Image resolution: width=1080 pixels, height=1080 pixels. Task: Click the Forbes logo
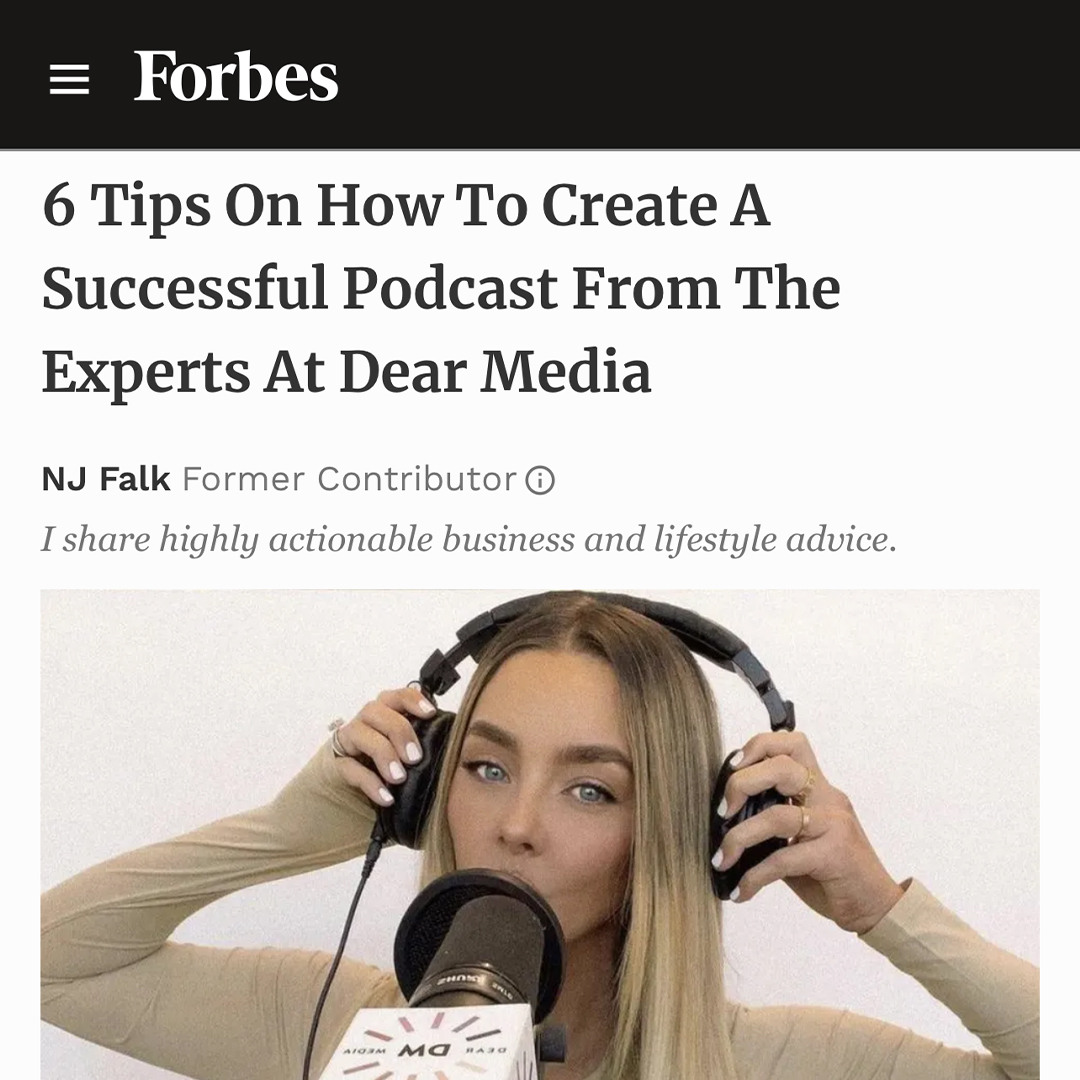pos(236,76)
